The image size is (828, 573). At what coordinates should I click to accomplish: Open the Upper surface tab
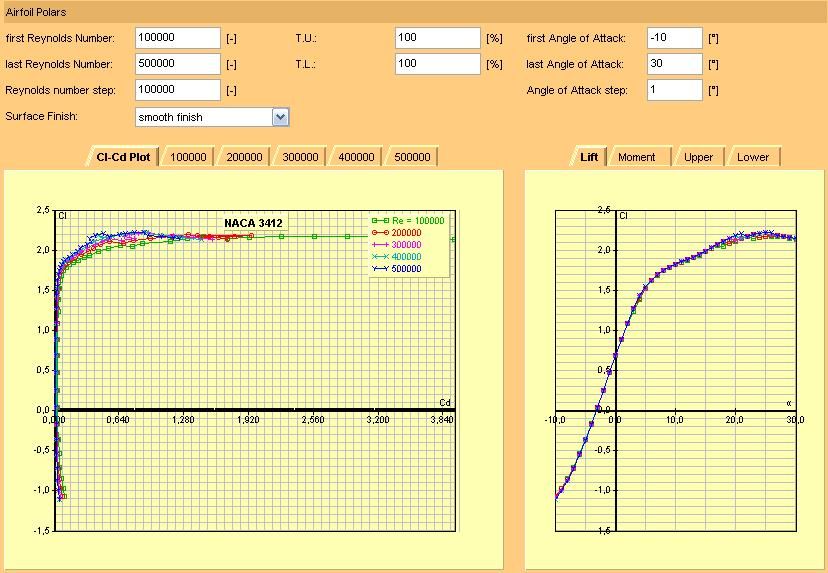coord(698,157)
